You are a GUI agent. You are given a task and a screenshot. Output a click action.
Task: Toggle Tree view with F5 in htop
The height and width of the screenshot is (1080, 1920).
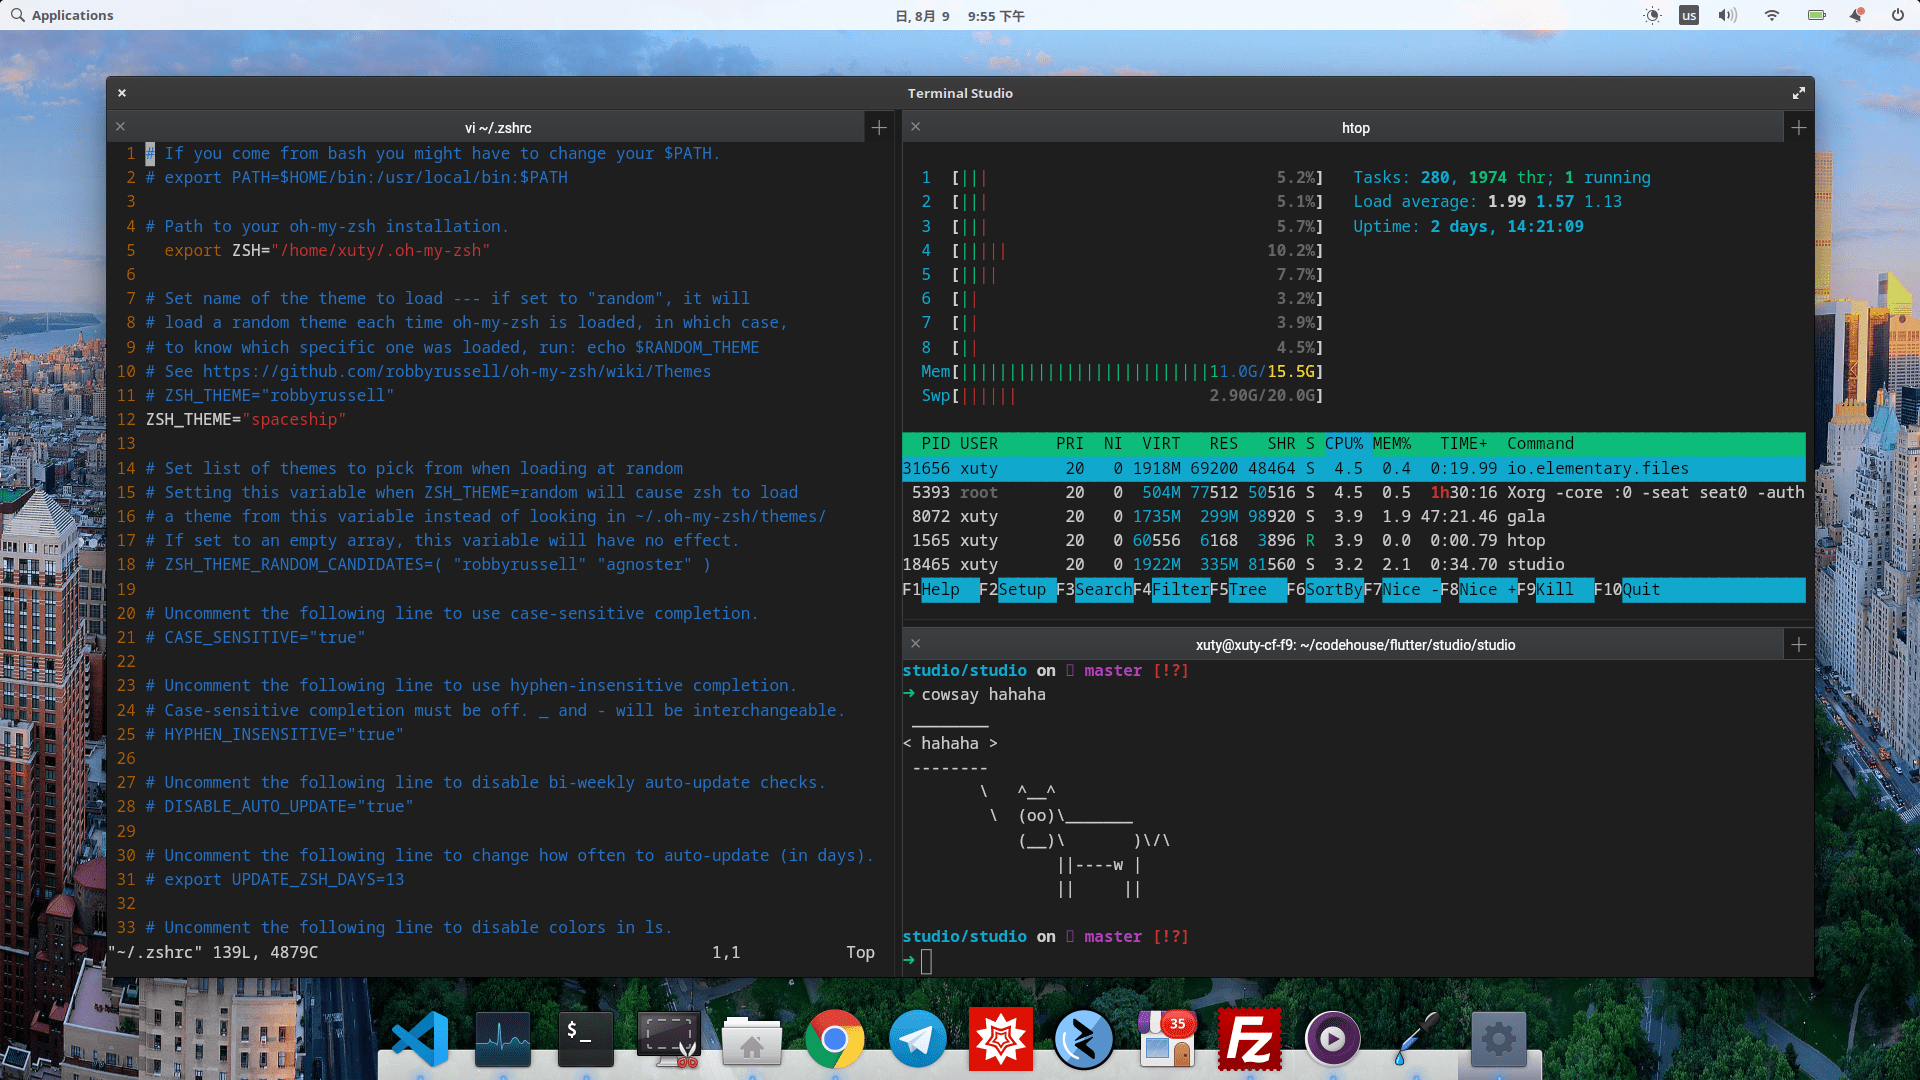click(x=1245, y=590)
